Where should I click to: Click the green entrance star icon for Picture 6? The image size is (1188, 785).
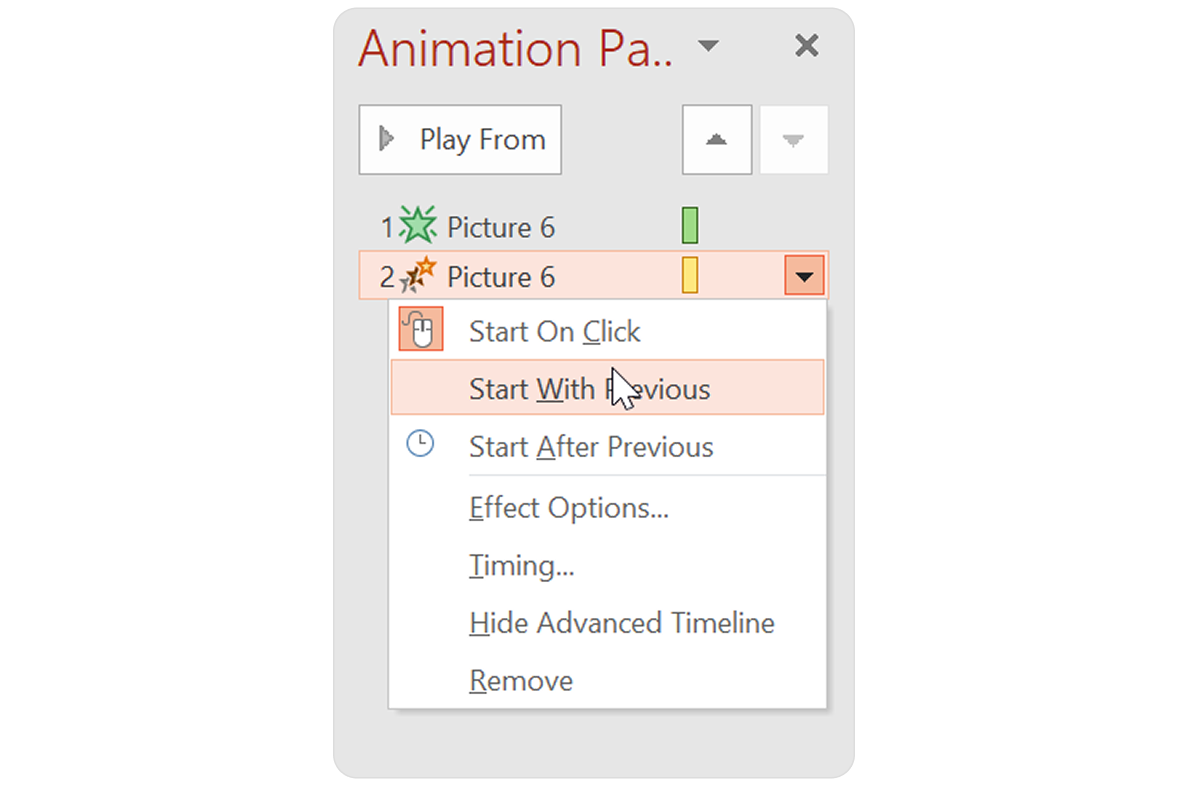pyautogui.click(x=417, y=224)
